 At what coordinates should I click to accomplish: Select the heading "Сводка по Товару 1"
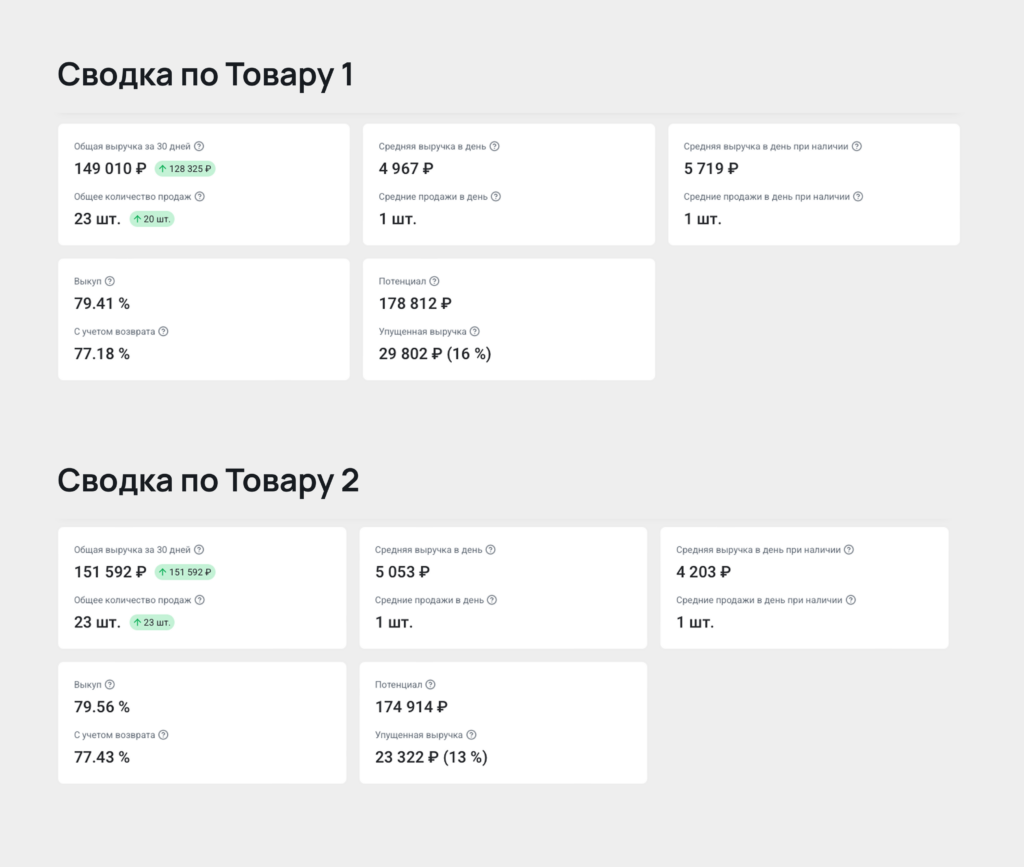(206, 73)
